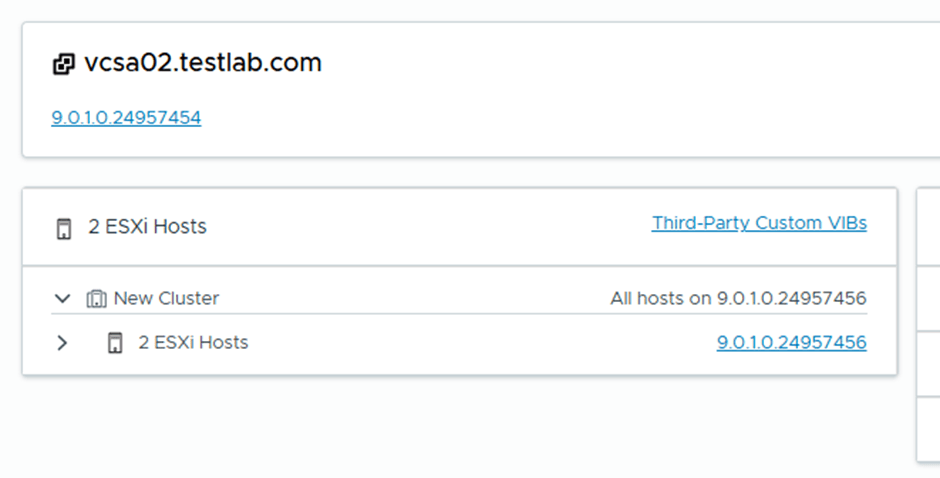Click the vCenter Server icon beside vcsa02.testlab.com
Screen dimensions: 940x478
[63, 65]
